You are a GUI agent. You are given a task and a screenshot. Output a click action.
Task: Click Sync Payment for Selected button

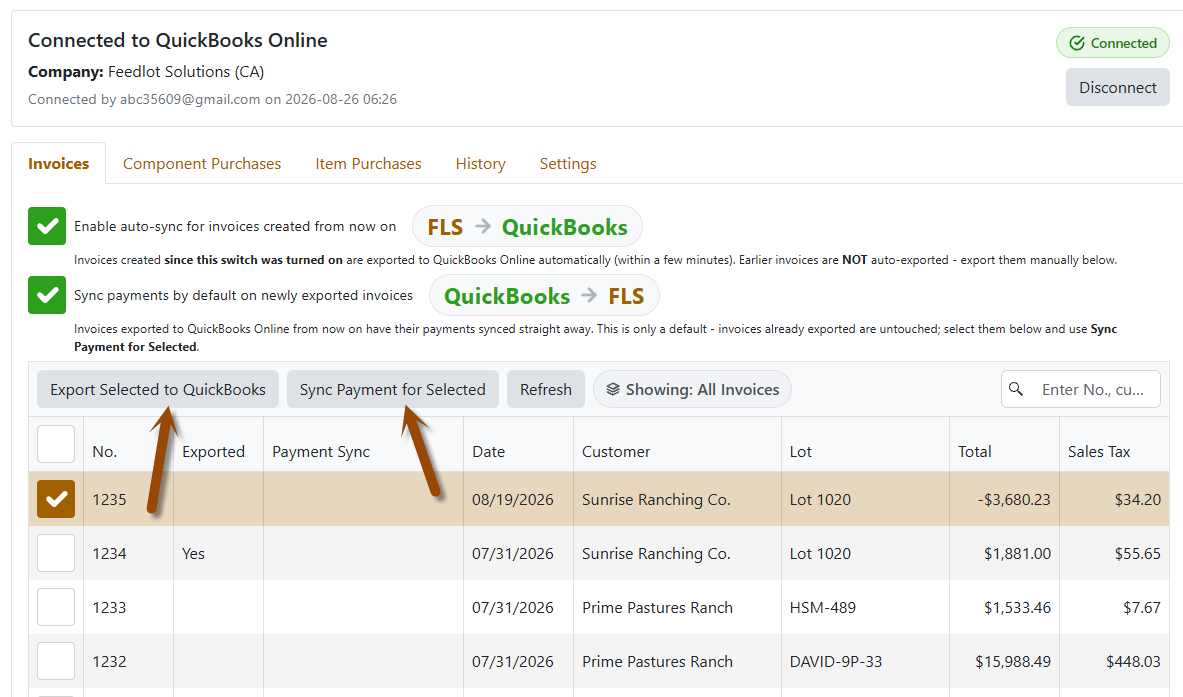[392, 389]
